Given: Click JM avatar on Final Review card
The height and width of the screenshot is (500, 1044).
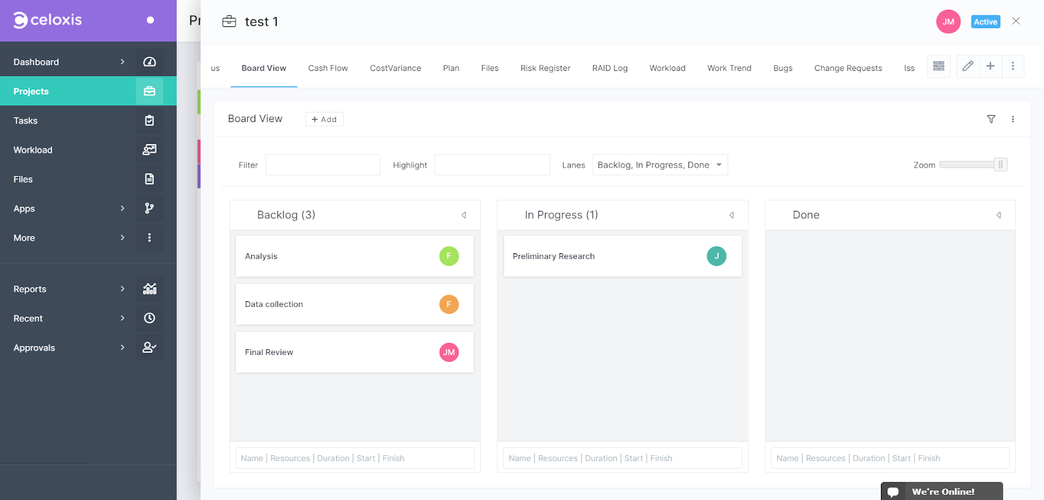Looking at the screenshot, I should (x=449, y=352).
